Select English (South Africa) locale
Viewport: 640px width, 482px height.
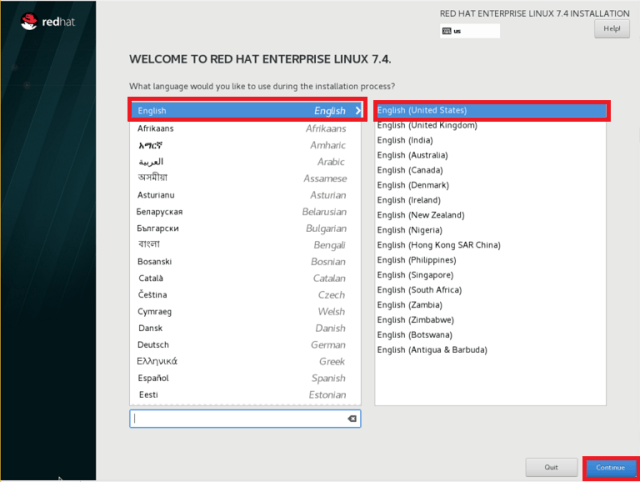pyautogui.click(x=491, y=290)
